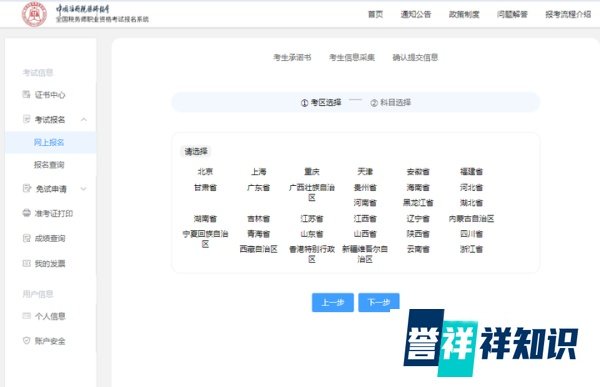
Task: Open 证书中心 sidebar entry
Action: point(50,95)
